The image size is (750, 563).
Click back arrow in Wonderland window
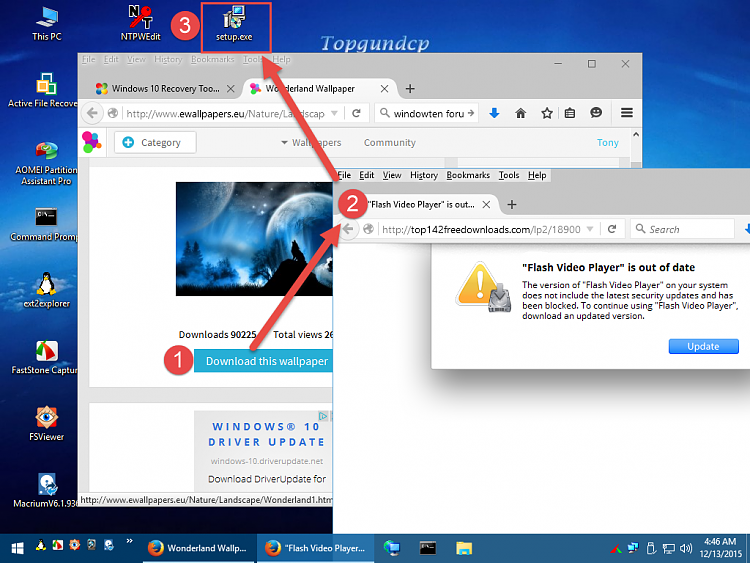click(92, 113)
